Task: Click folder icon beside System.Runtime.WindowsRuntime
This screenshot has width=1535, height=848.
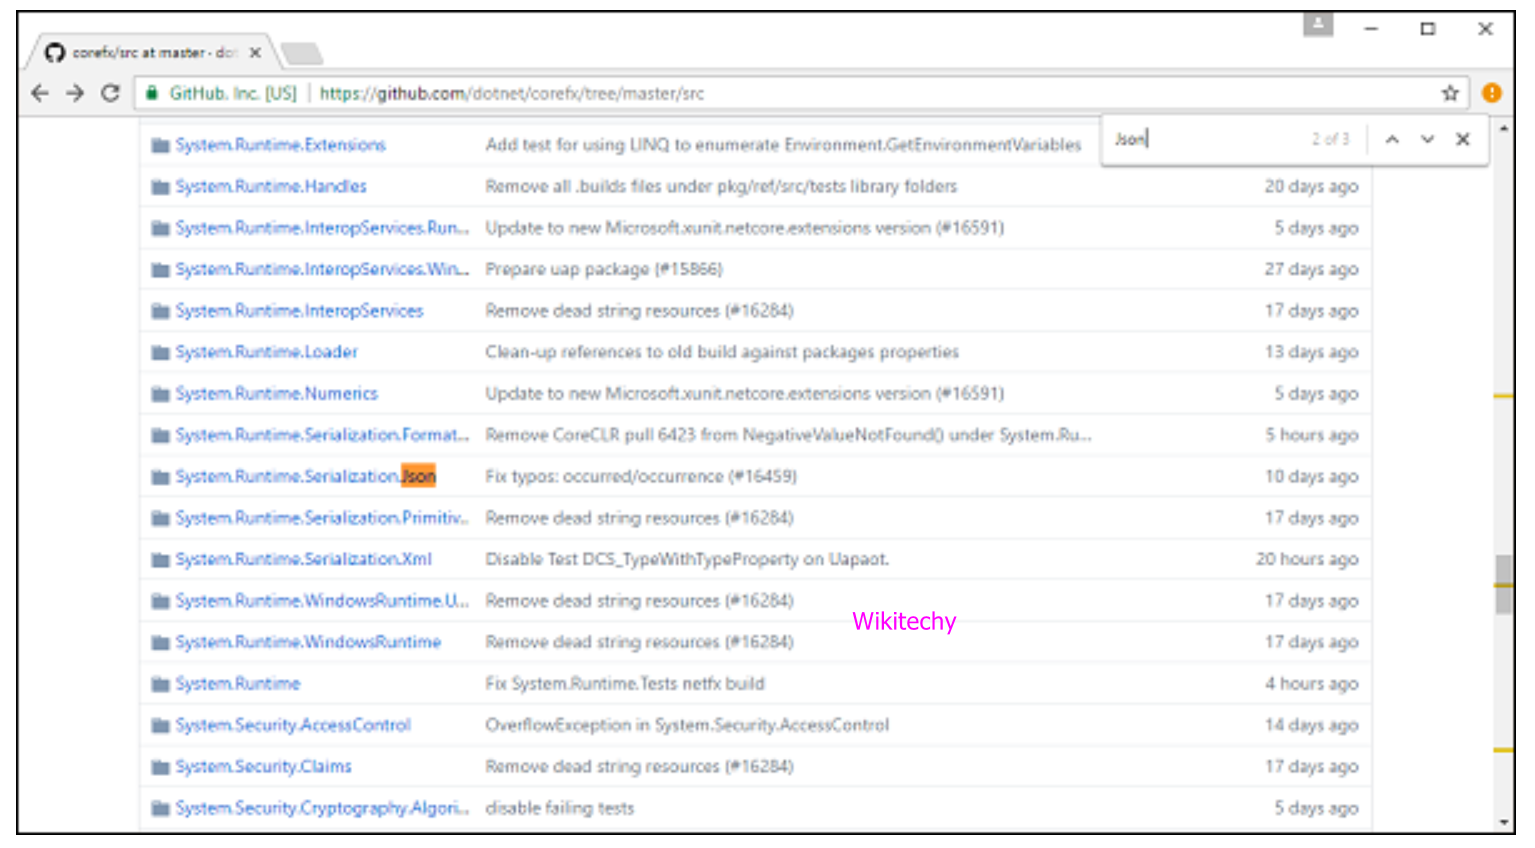Action: click(160, 642)
